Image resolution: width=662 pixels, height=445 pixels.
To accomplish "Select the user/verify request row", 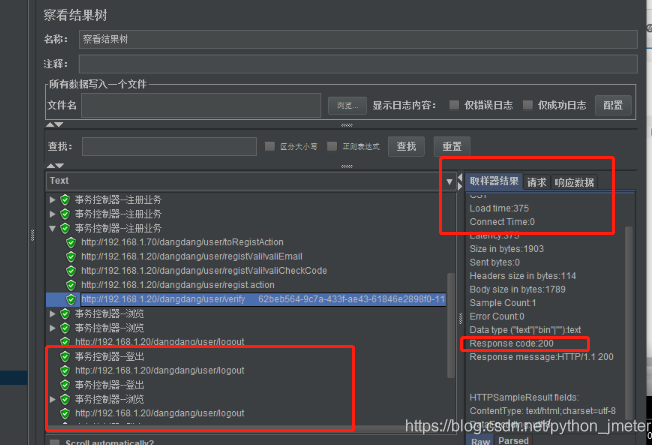I will pyautogui.click(x=246, y=299).
